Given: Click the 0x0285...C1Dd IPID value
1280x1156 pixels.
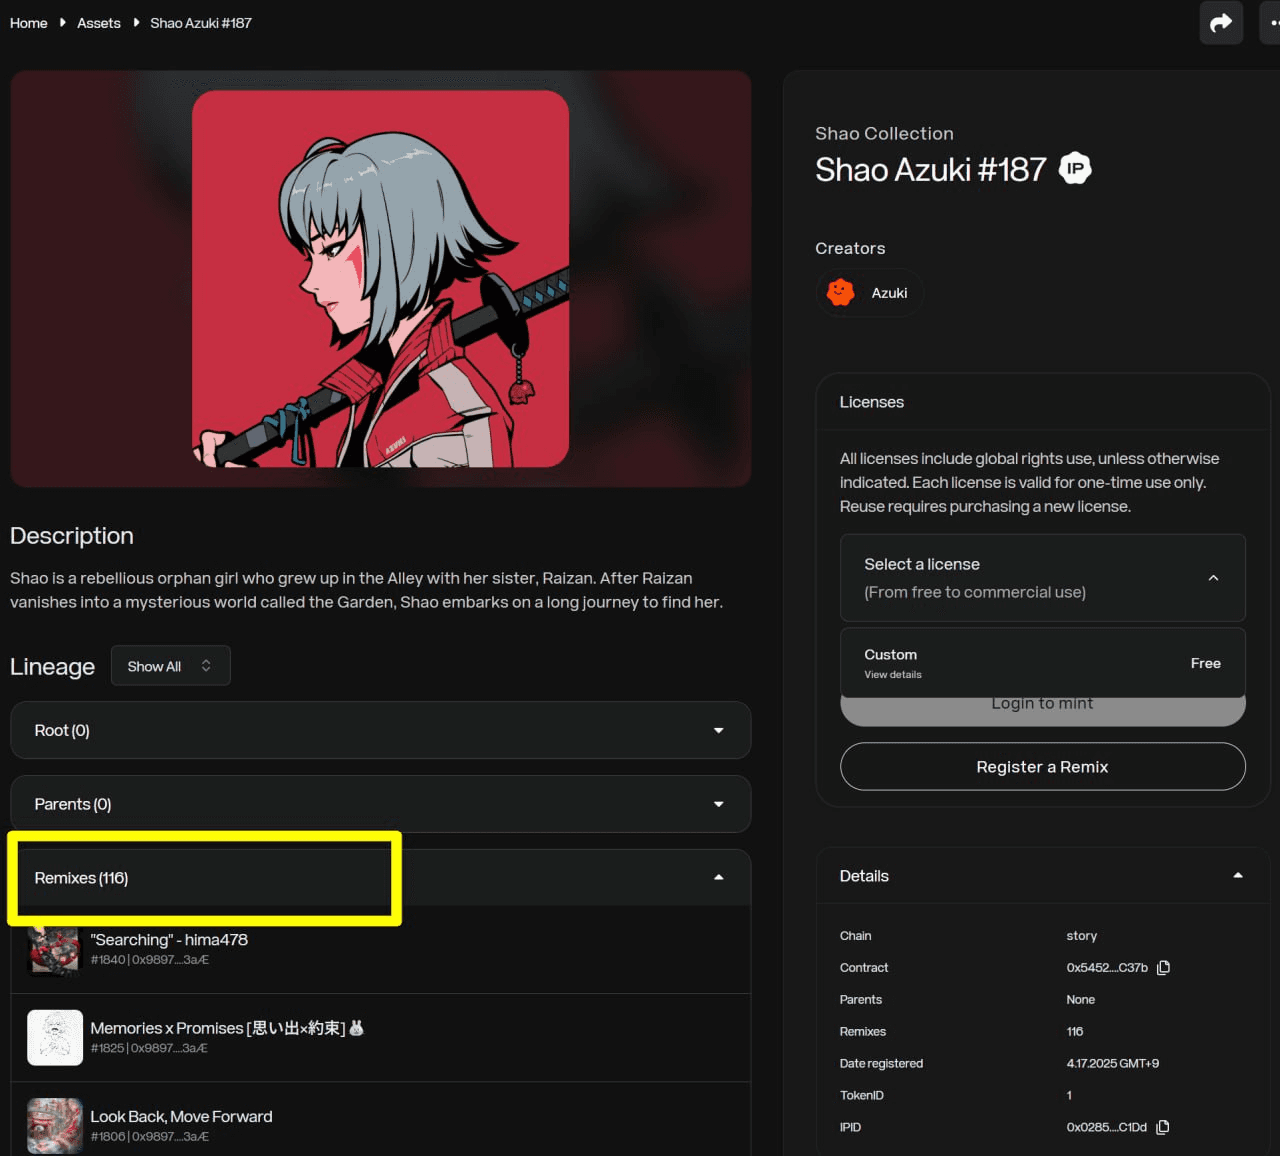Looking at the screenshot, I should 1107,1128.
